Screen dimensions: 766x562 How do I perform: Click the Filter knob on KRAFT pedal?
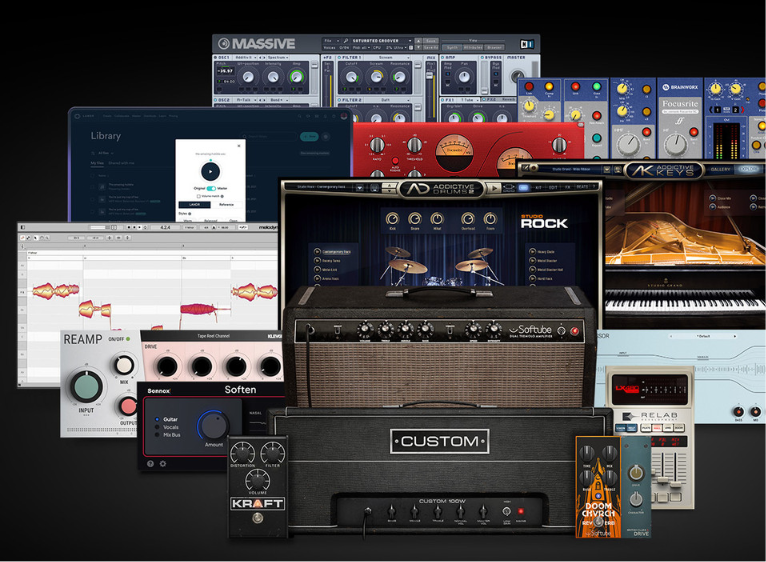click(x=273, y=452)
